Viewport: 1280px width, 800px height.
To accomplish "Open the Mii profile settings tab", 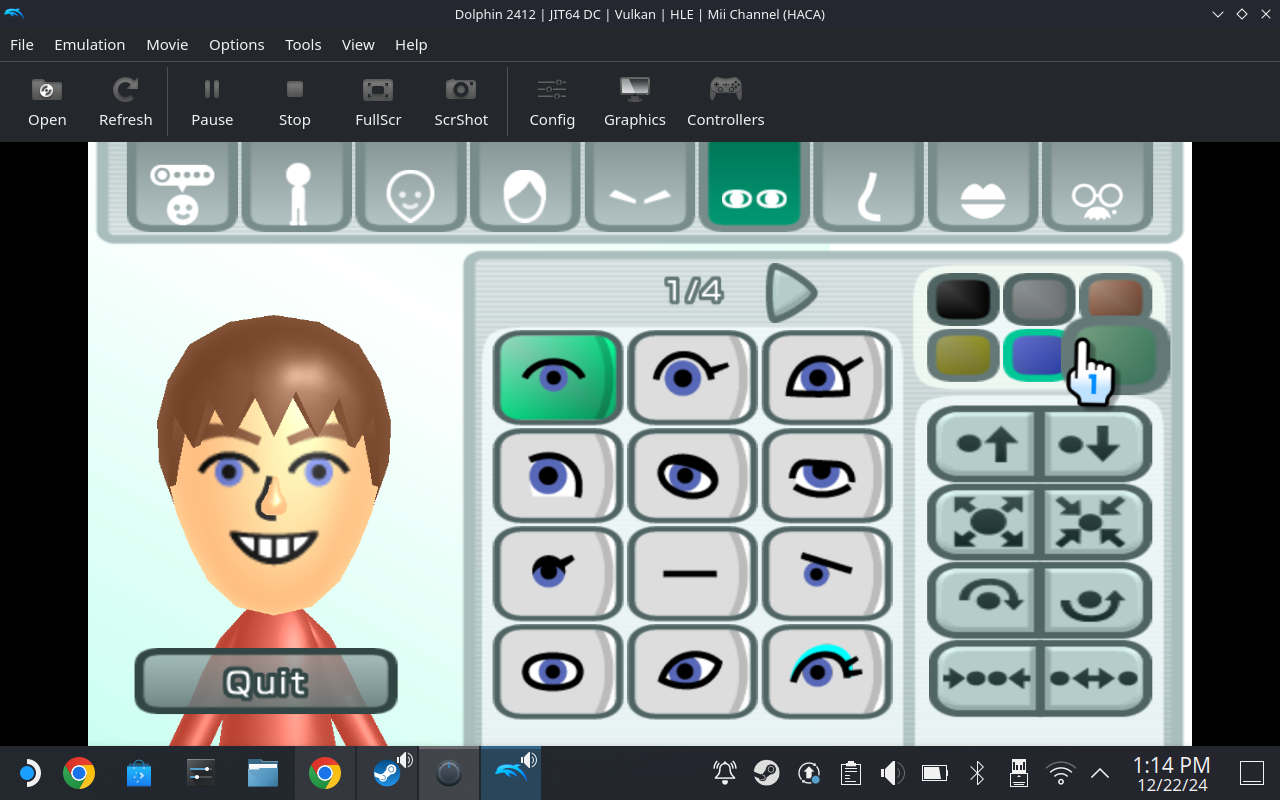I will [182, 186].
